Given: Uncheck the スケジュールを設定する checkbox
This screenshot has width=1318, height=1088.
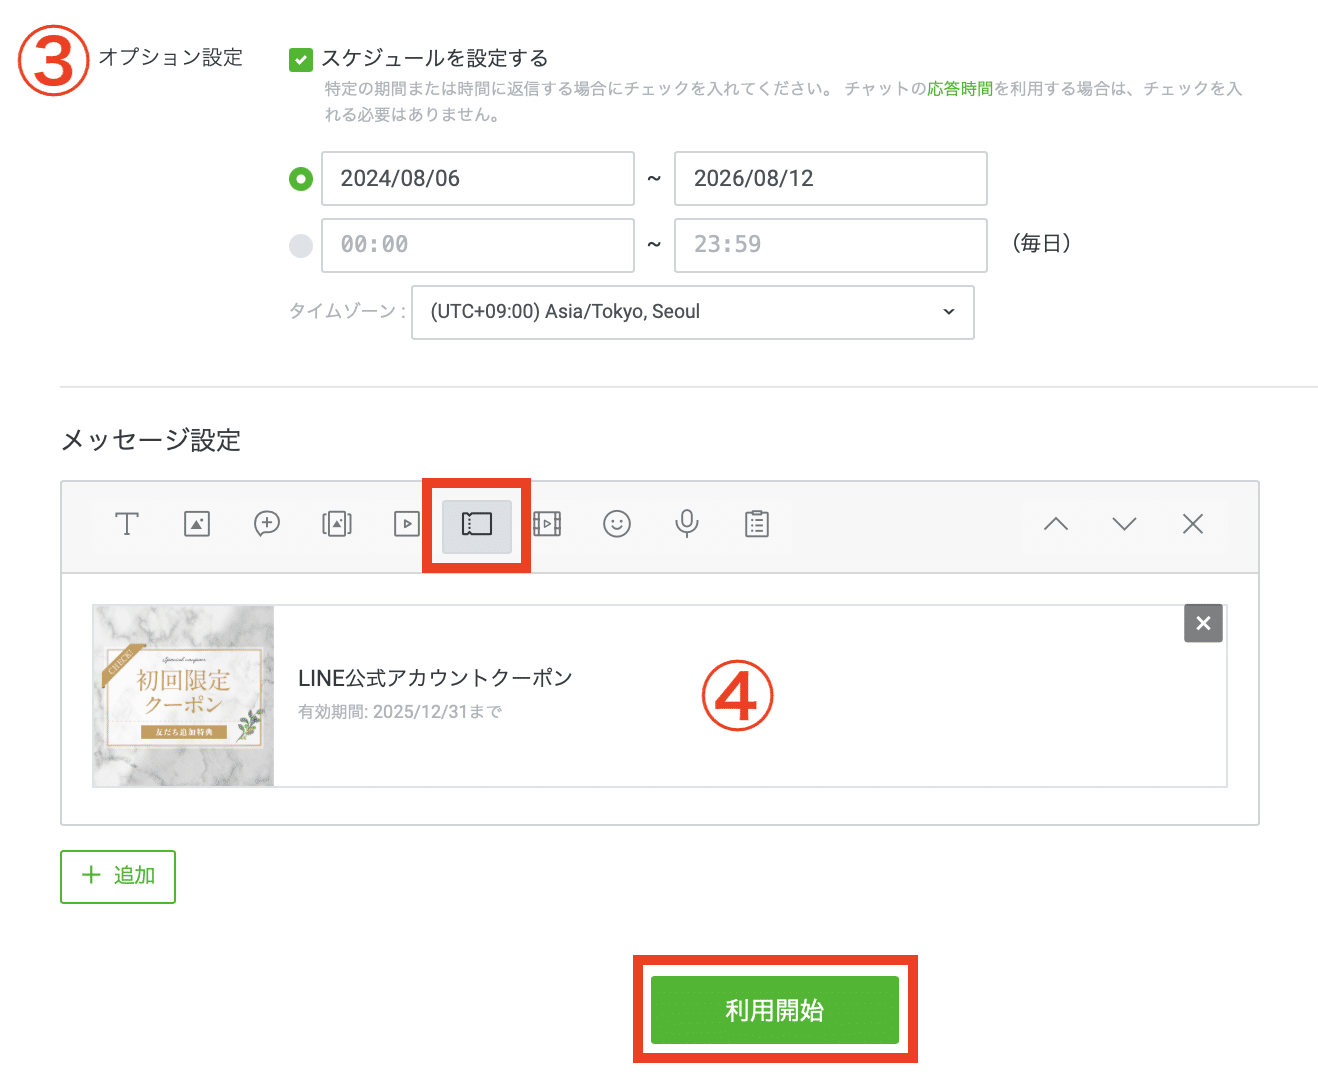Looking at the screenshot, I should 300,60.
